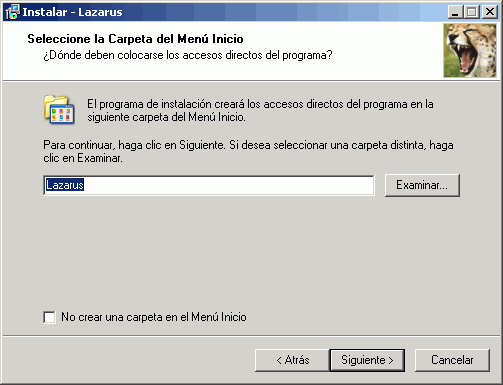Screen dimensions: 503x385
Task: Click the highlighted 'Lazarus' text in folder field
Action: [x=65, y=185]
